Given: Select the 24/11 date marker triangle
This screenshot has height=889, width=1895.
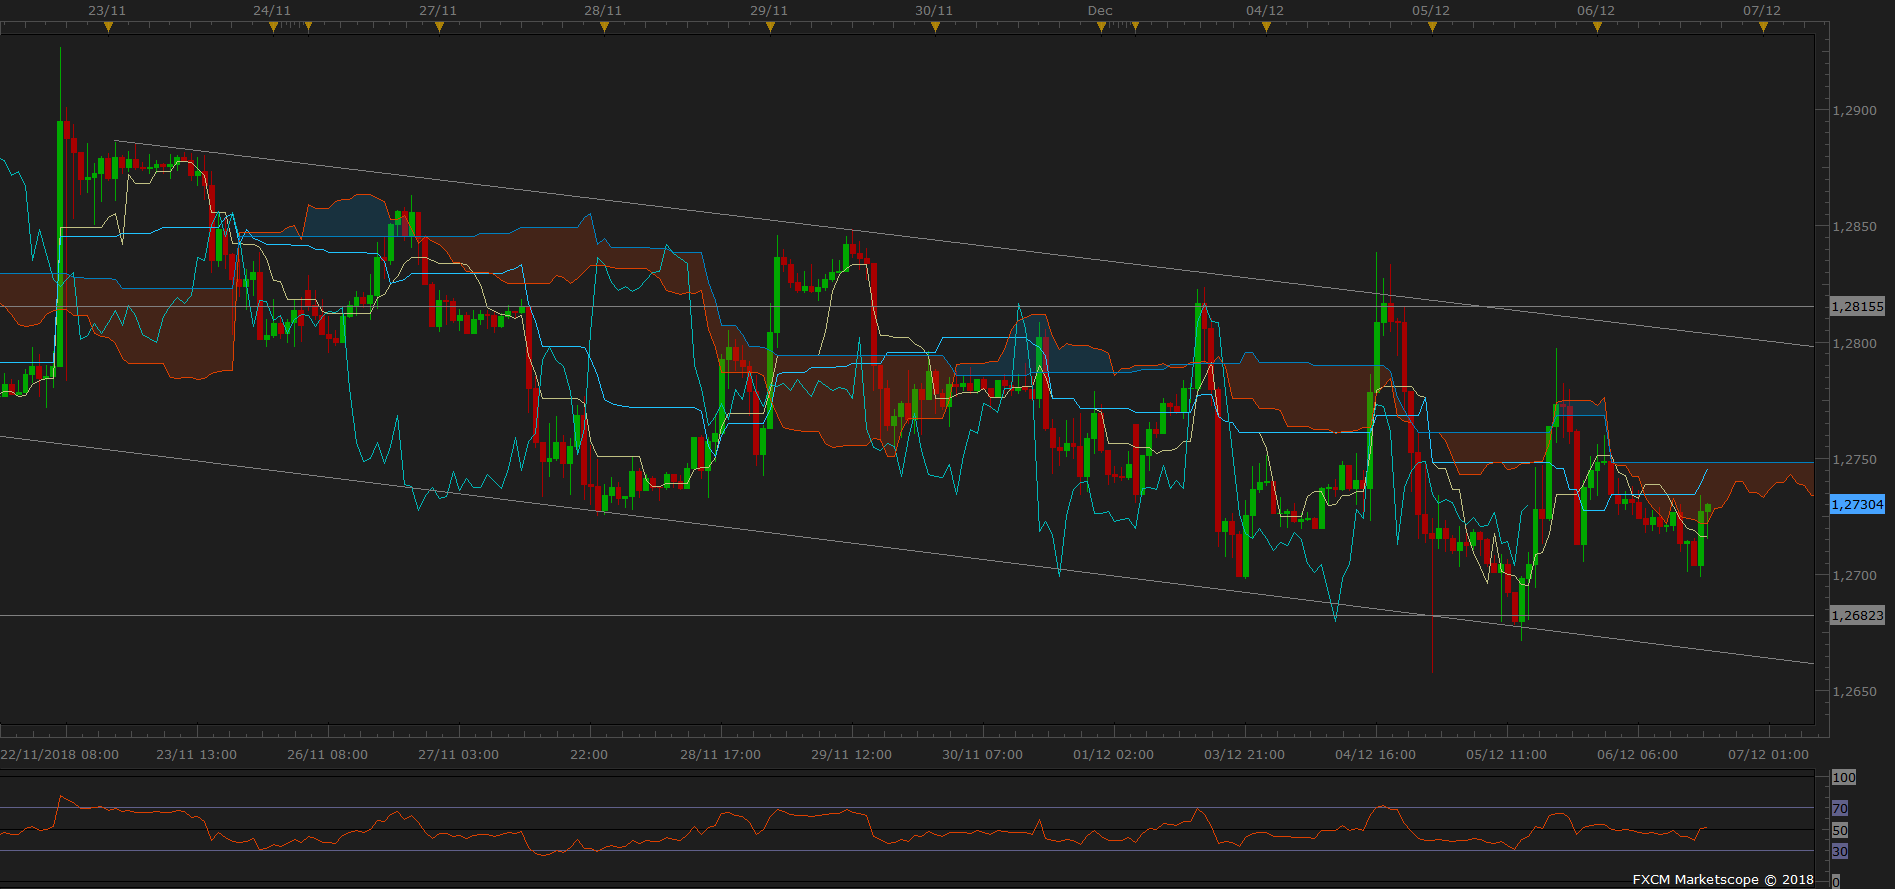Looking at the screenshot, I should pyautogui.click(x=273, y=28).
